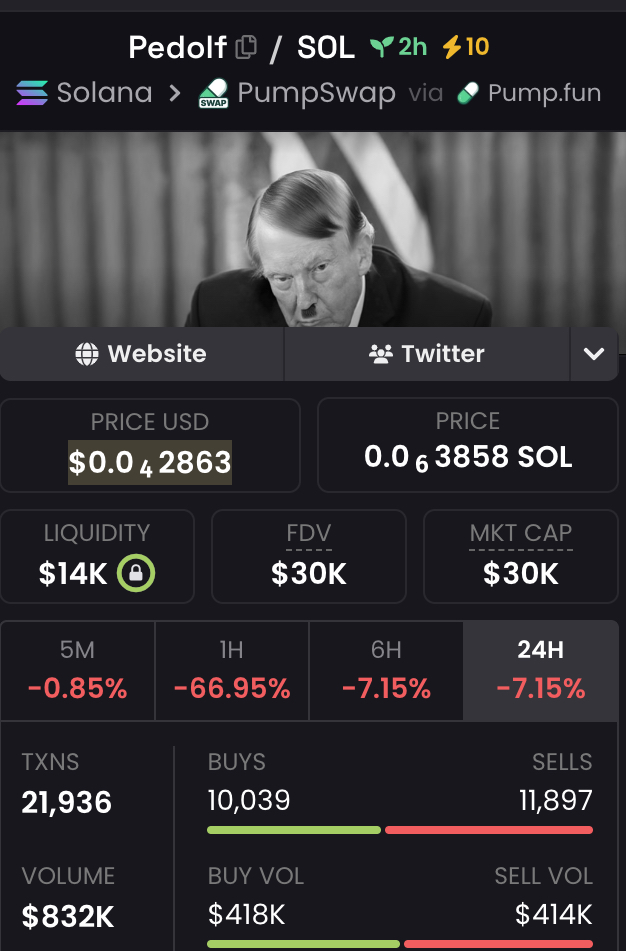
Task: Click the token banner image
Action: (313, 230)
